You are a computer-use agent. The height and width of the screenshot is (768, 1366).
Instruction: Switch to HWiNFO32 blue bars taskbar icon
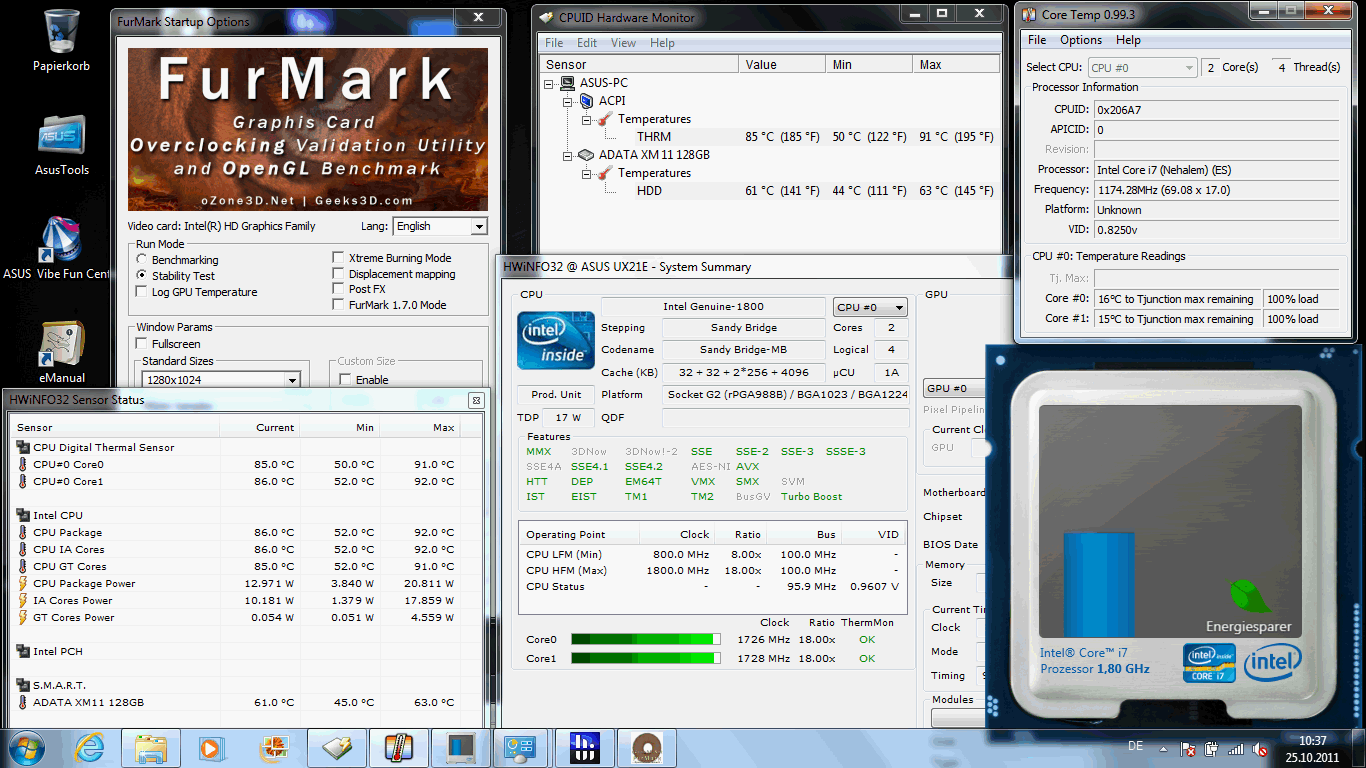pos(584,747)
